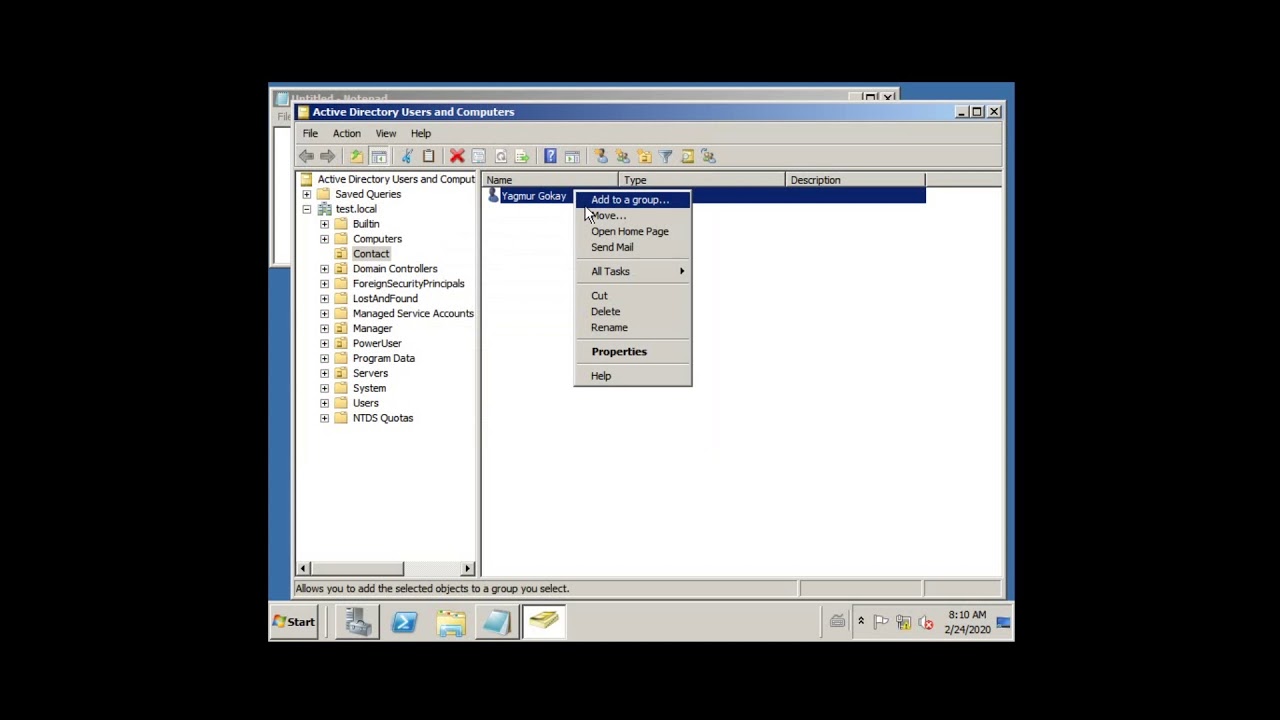Open the Help menu in menu bar
The image size is (1280, 720).
point(420,133)
